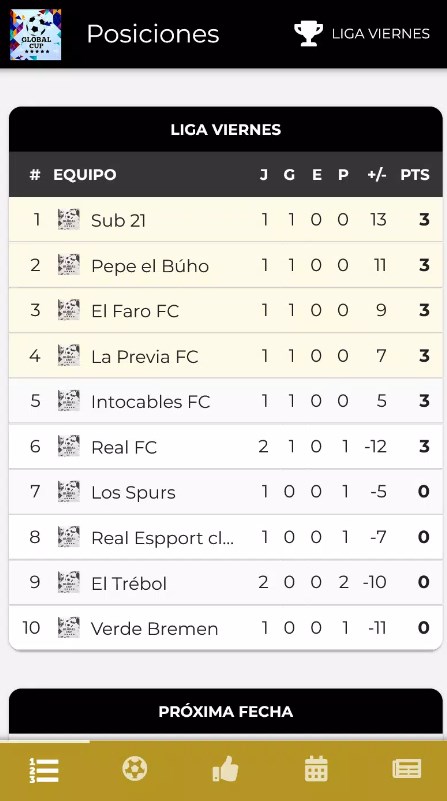Open El Trébol team row
Viewport: 447px width, 801px height.
click(x=226, y=582)
